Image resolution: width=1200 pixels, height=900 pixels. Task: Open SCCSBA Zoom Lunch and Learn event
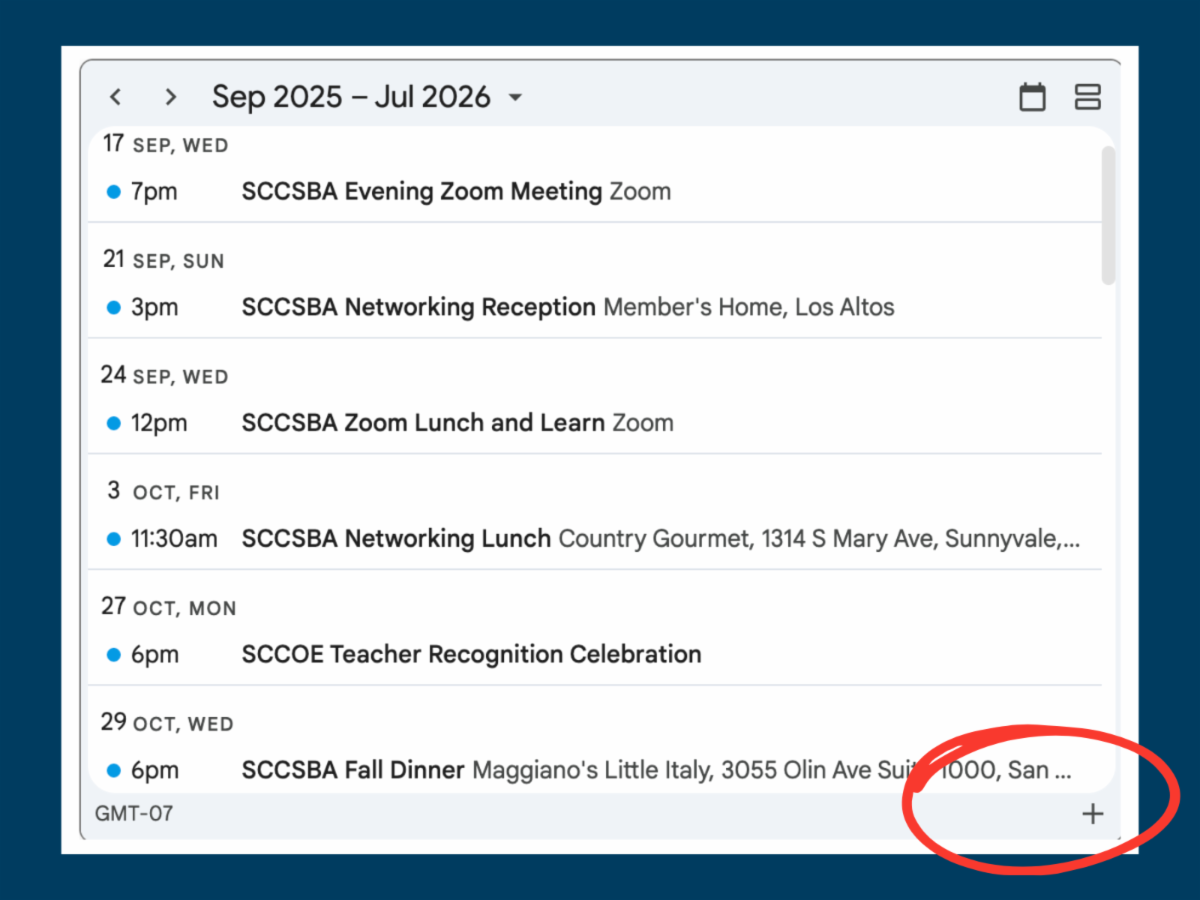click(x=423, y=423)
